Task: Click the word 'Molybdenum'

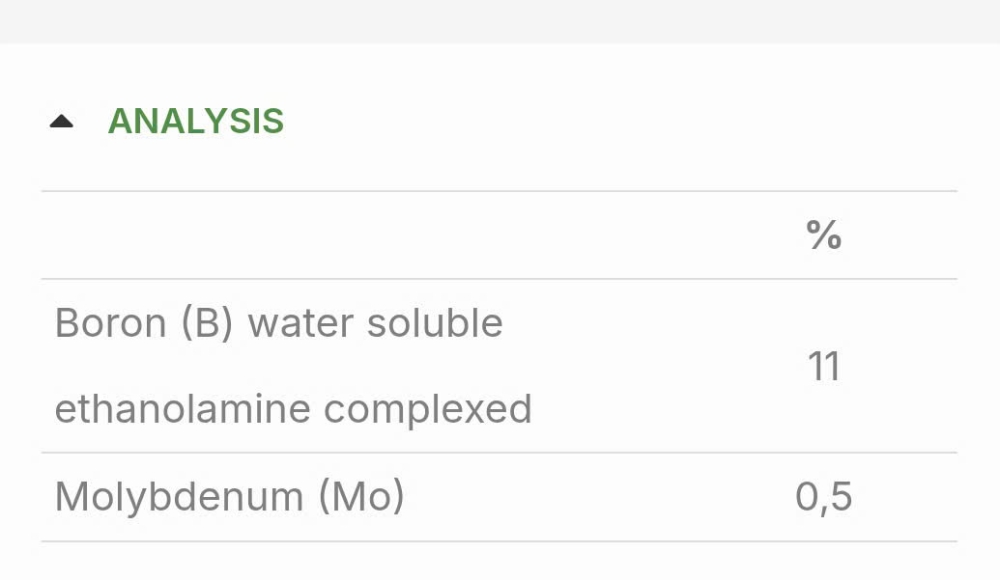Action: click(179, 496)
